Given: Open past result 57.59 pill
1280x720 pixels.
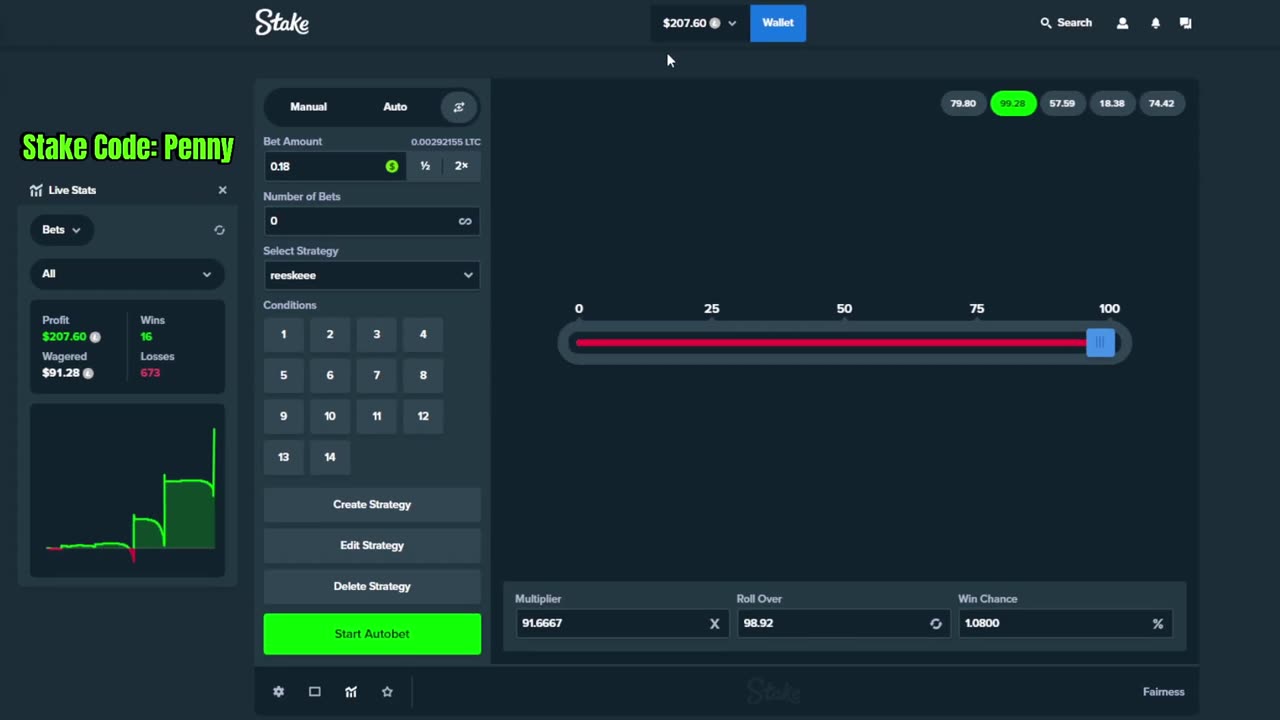Looking at the screenshot, I should [1062, 104].
